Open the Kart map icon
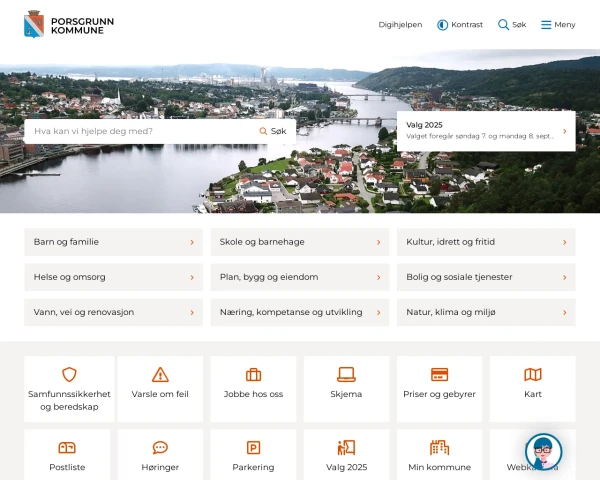Screen dimensions: 600x480 click(x=533, y=375)
